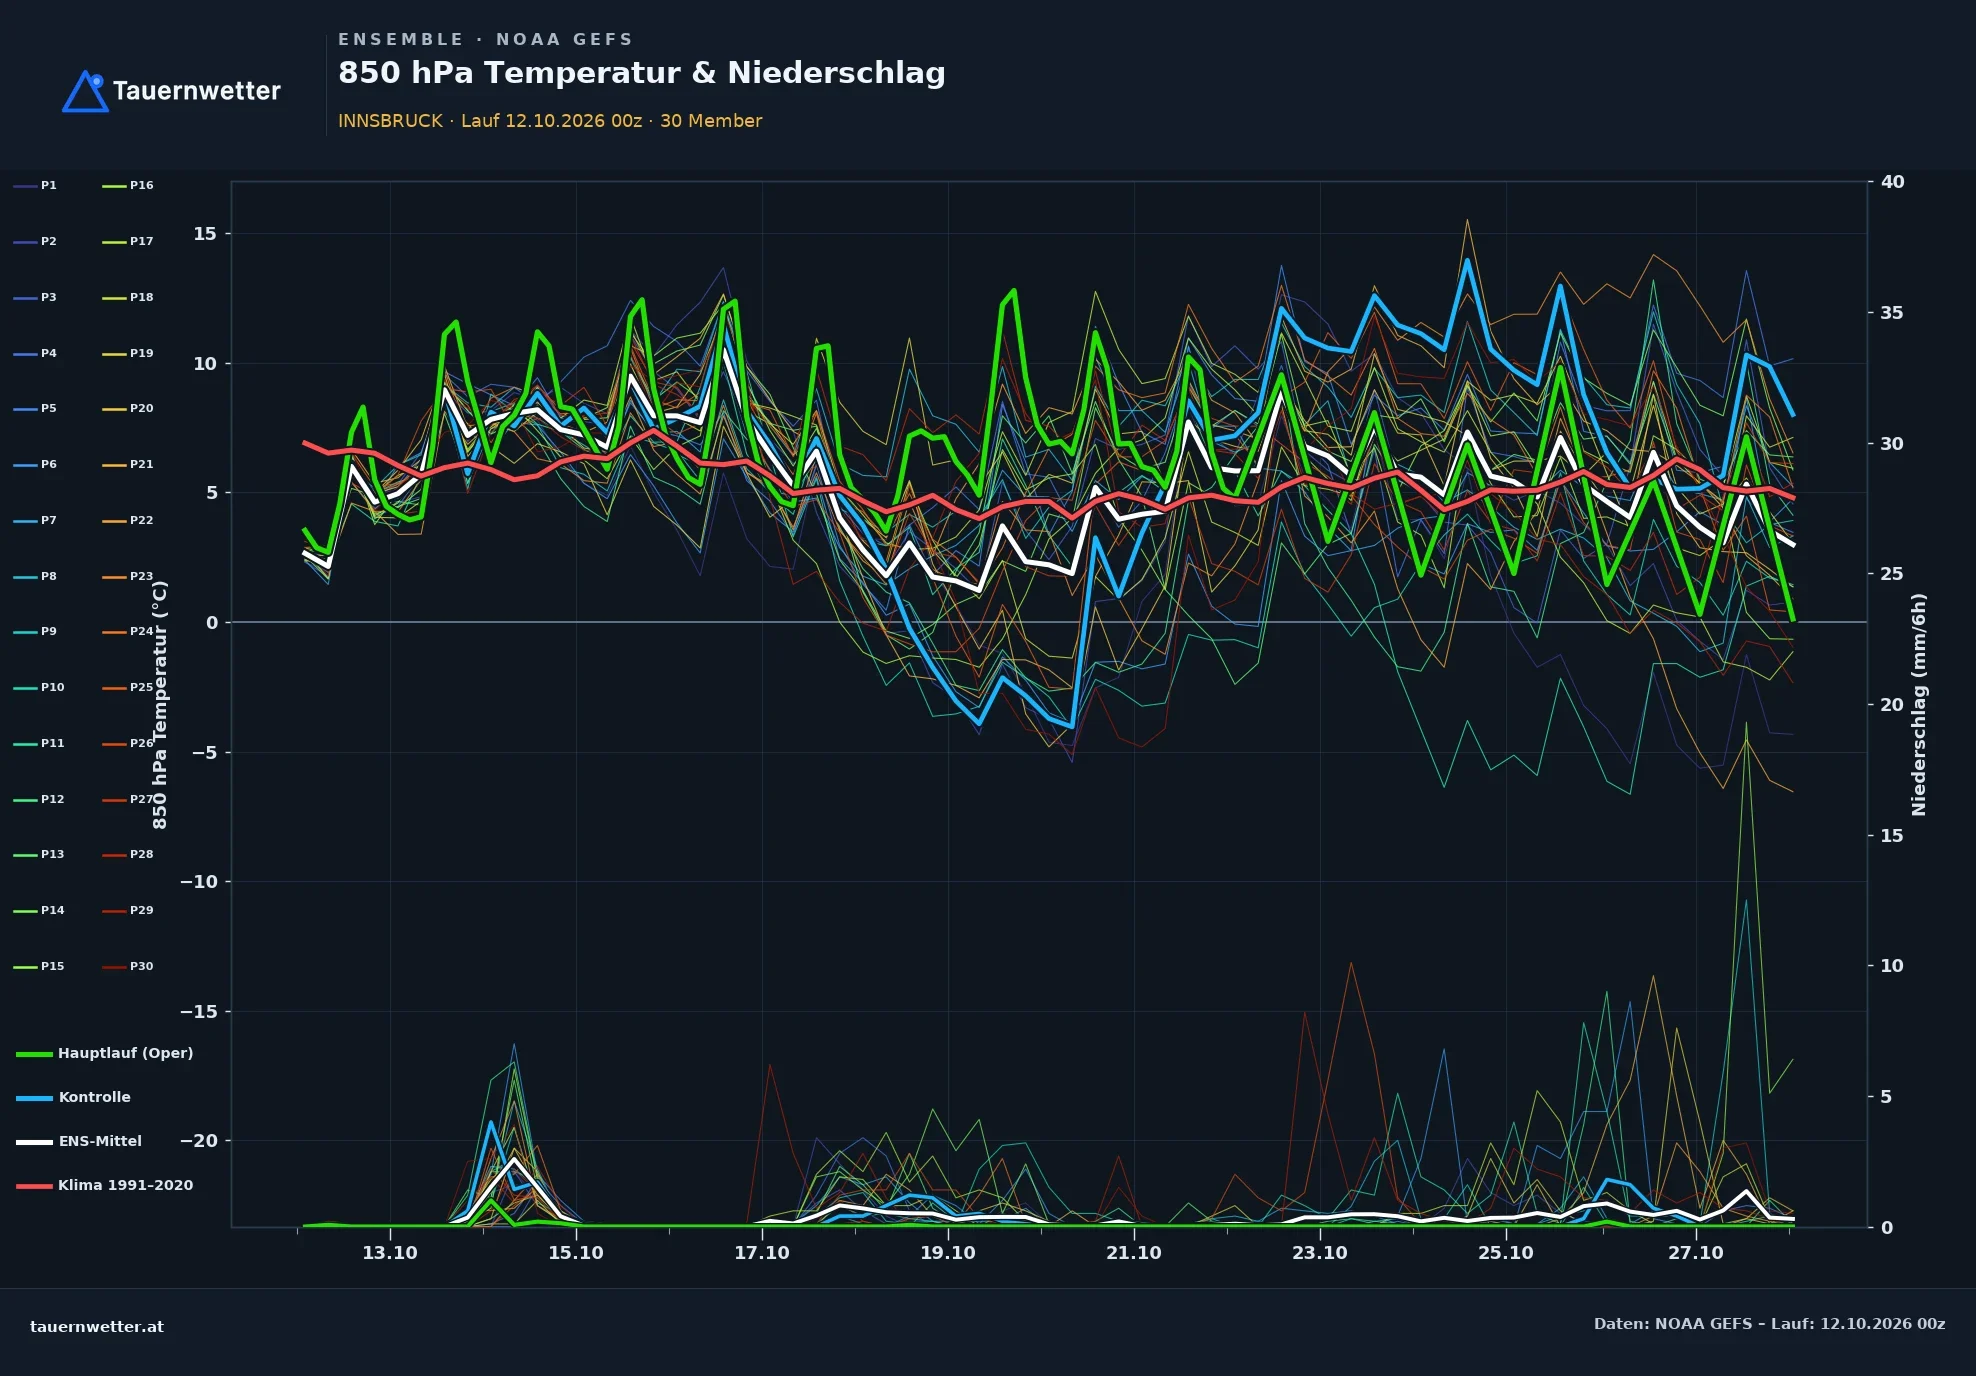Click the 25.10 date tick label

click(1506, 1253)
